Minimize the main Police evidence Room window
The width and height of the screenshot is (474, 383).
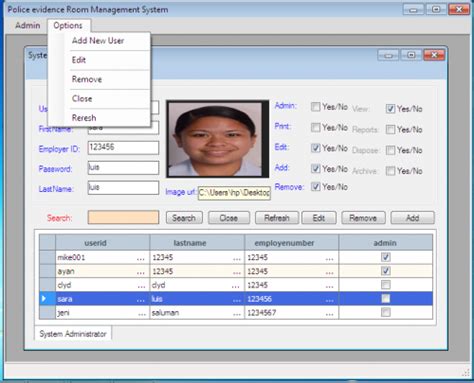(413, 10)
